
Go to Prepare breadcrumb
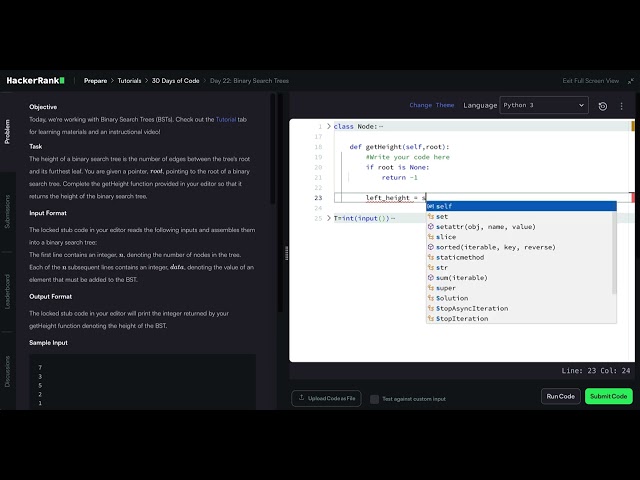click(96, 81)
